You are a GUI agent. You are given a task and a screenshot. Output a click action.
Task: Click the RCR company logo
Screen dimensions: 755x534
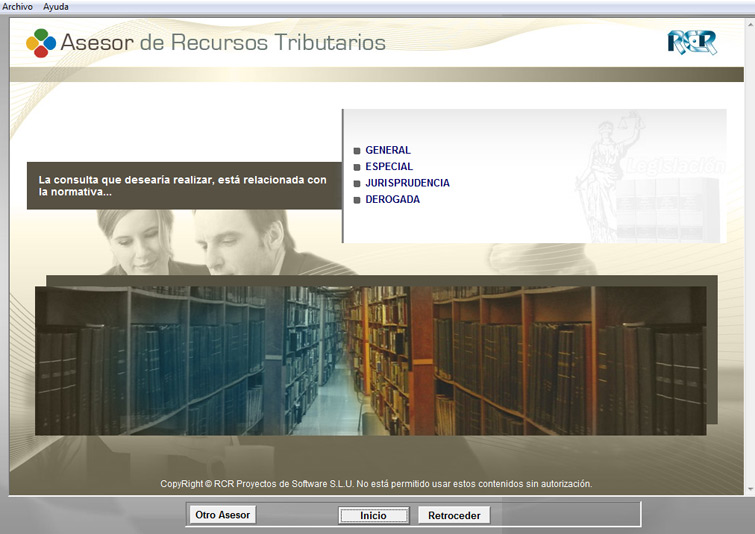pyautogui.click(x=691, y=42)
